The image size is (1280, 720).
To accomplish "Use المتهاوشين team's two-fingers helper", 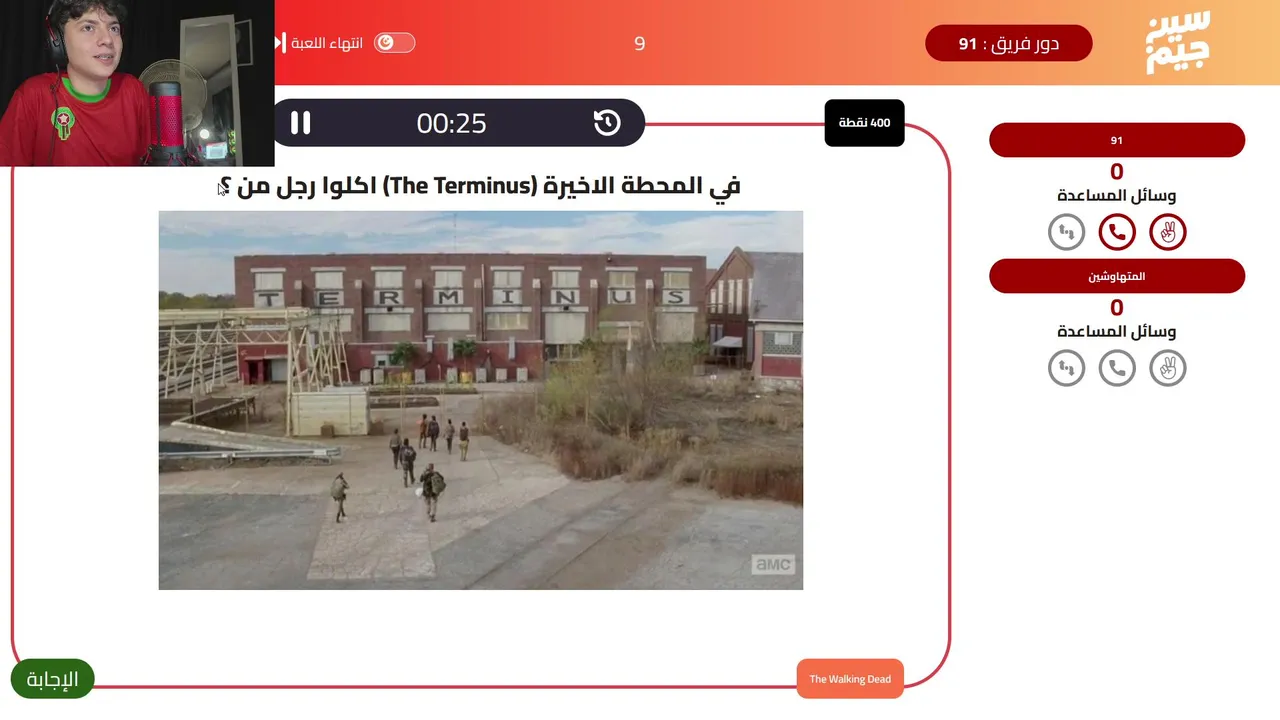I will 1167,369.
